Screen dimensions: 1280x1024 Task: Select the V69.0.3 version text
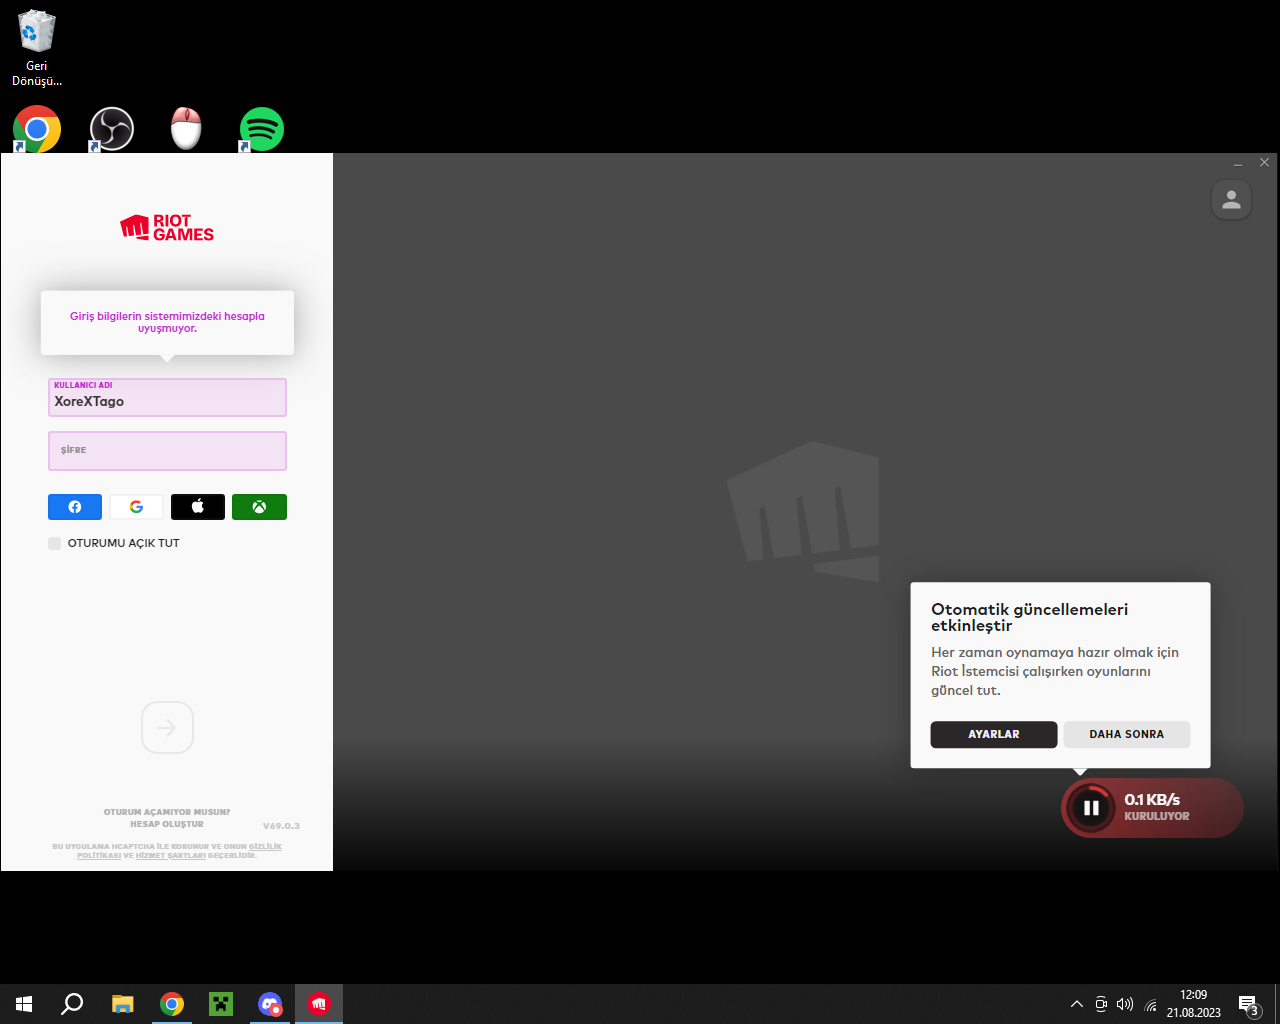281,826
